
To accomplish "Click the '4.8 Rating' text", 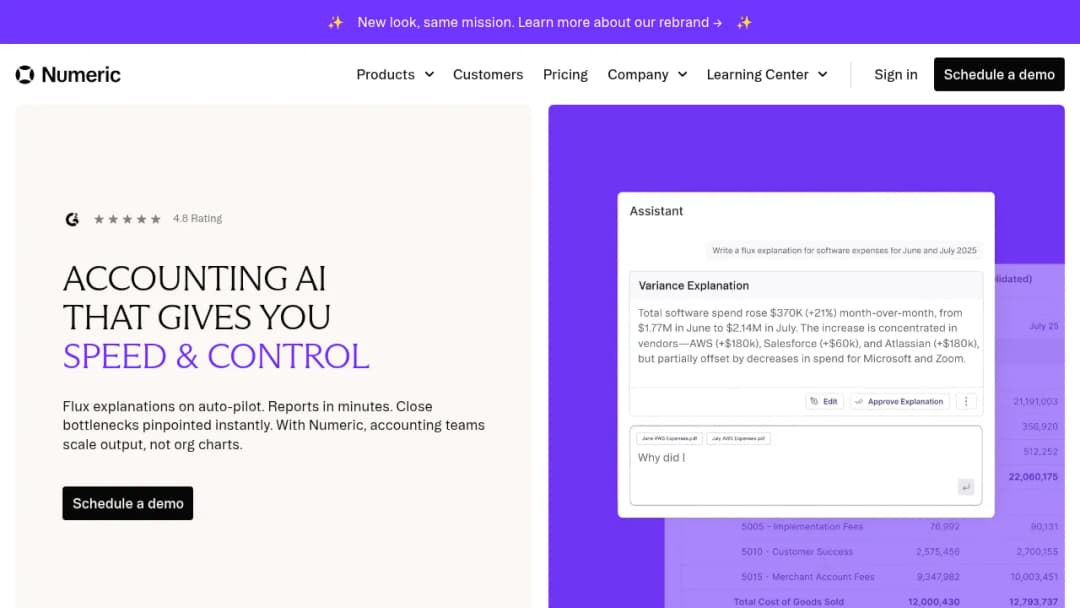I will (x=198, y=218).
